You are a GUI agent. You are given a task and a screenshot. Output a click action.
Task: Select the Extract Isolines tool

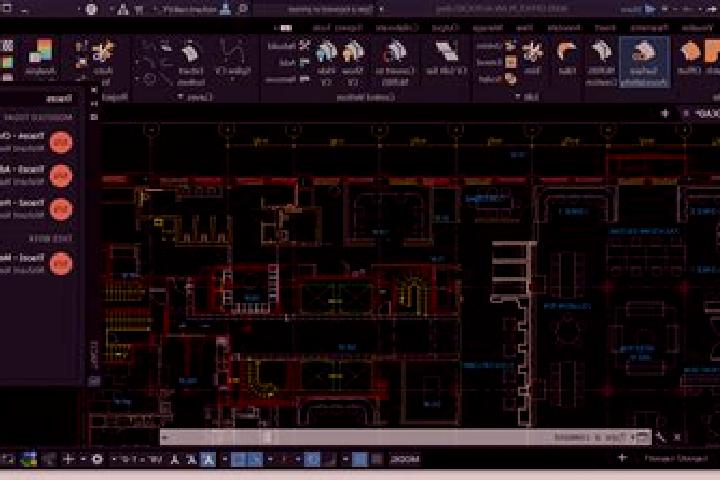(x=190, y=62)
